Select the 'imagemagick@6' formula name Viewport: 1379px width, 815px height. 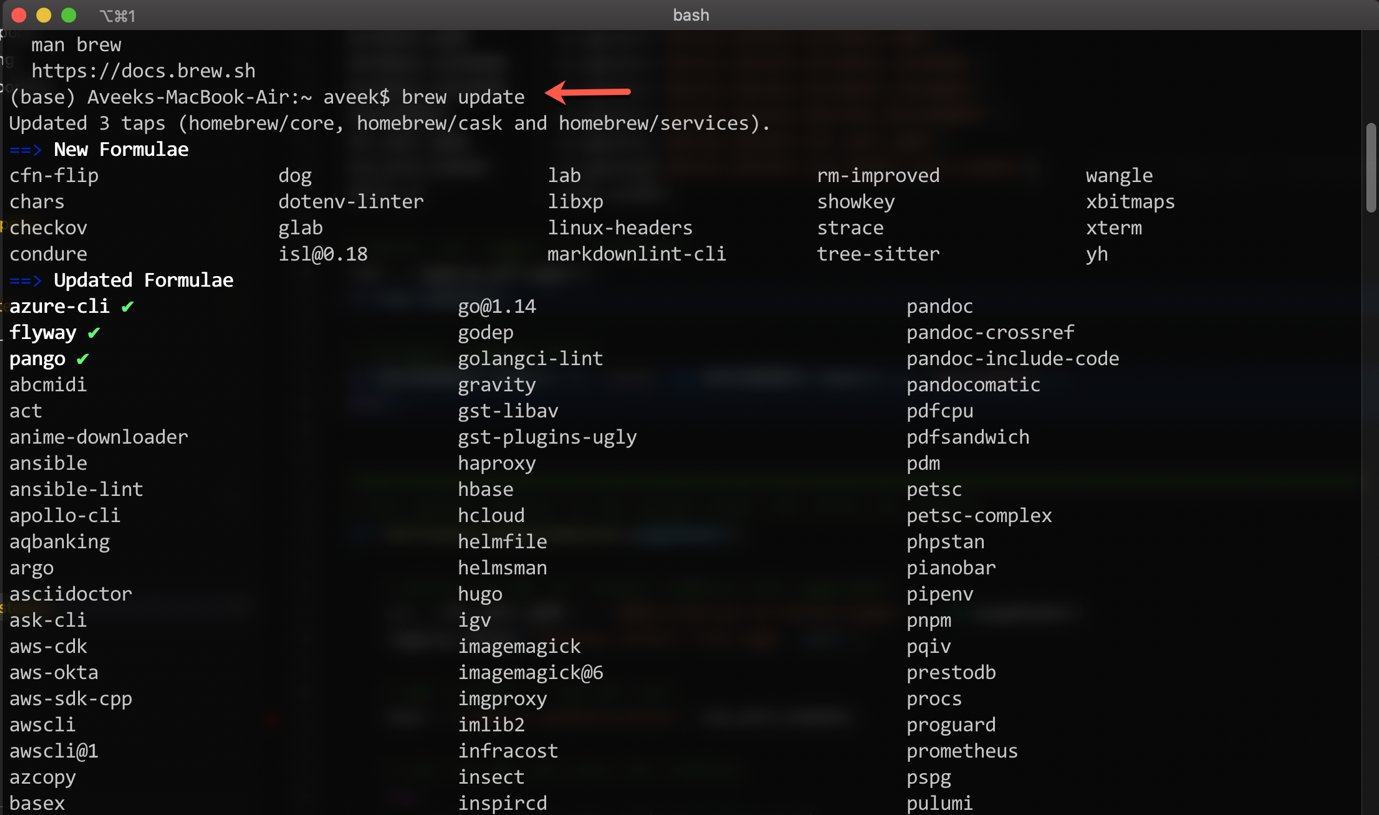[x=530, y=672]
